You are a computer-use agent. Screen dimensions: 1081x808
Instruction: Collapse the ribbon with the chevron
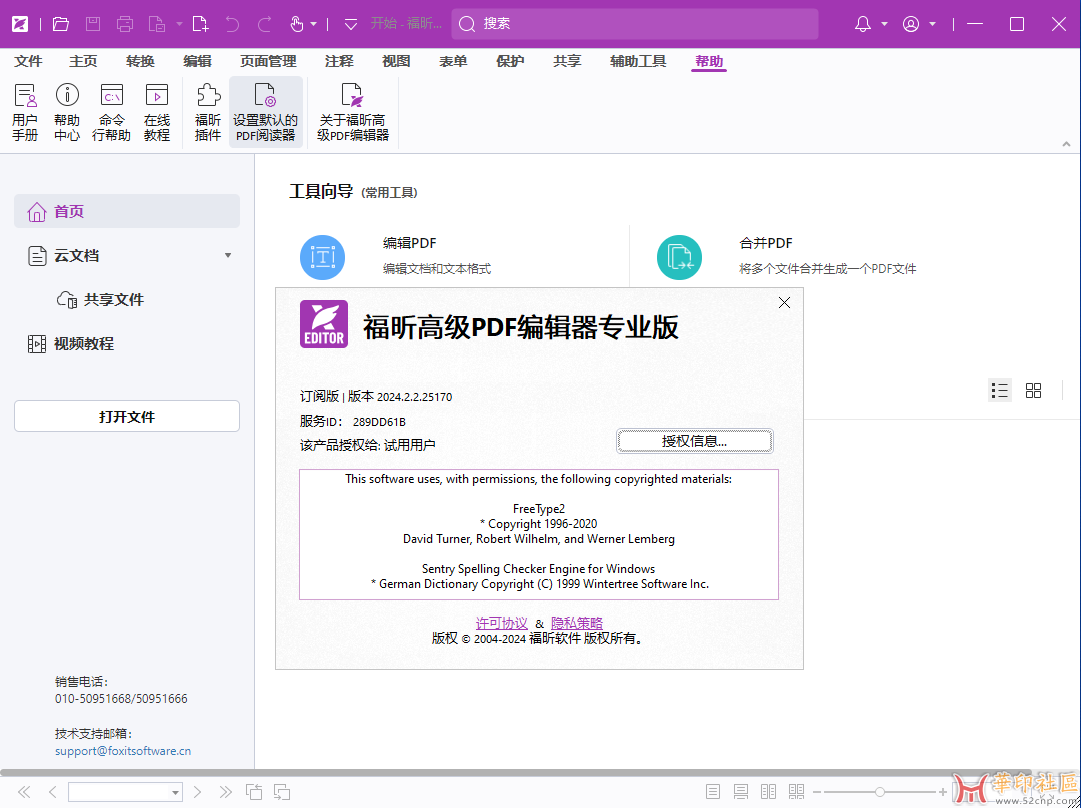click(x=1066, y=144)
